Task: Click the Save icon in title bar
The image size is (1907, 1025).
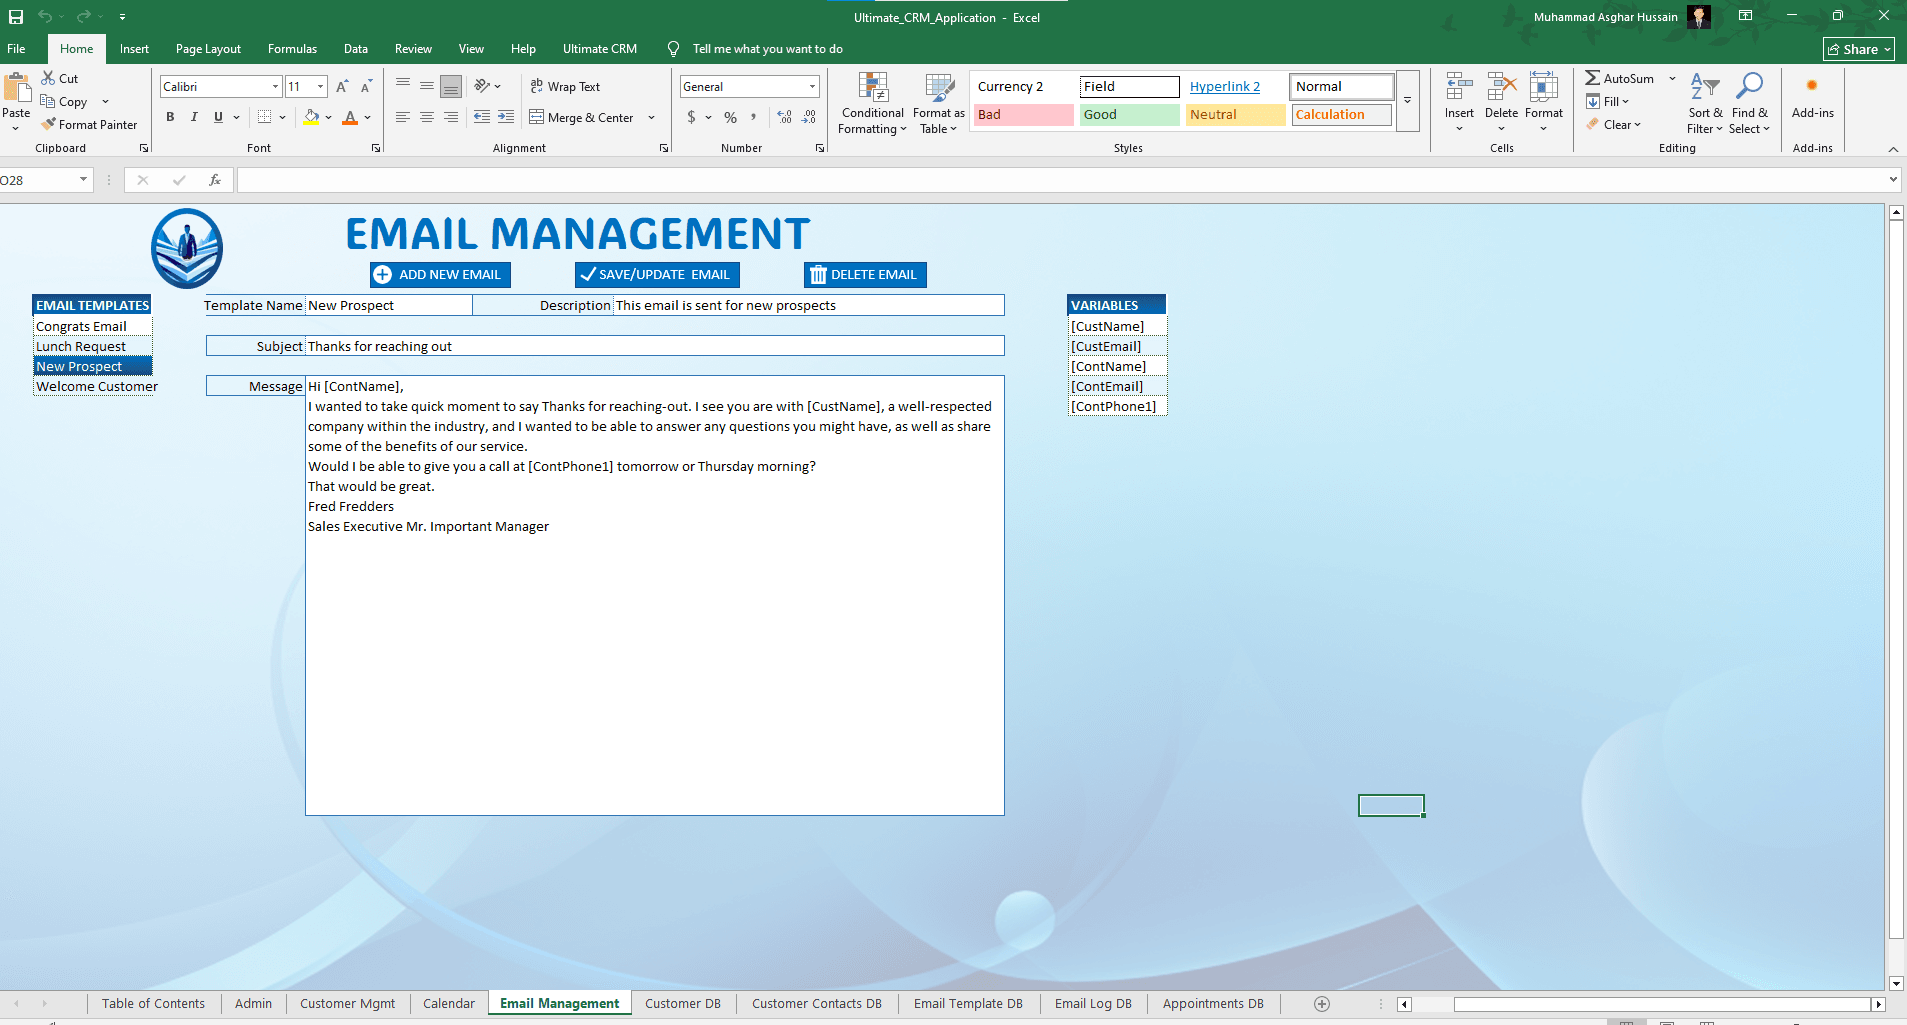Action: [x=16, y=17]
